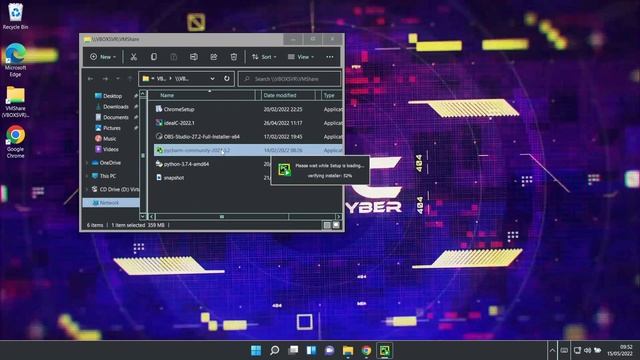Click PyCharm installer icon on taskbar

tap(384, 350)
